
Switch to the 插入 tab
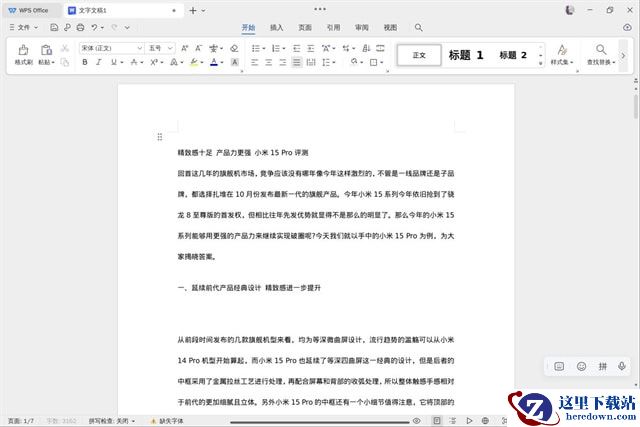pyautogui.click(x=276, y=27)
